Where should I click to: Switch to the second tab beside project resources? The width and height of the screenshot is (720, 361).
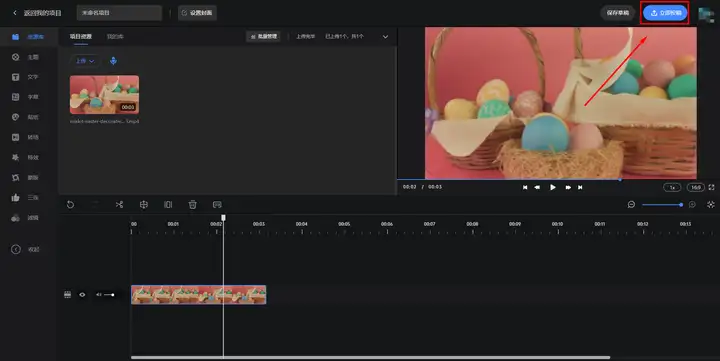pos(115,36)
